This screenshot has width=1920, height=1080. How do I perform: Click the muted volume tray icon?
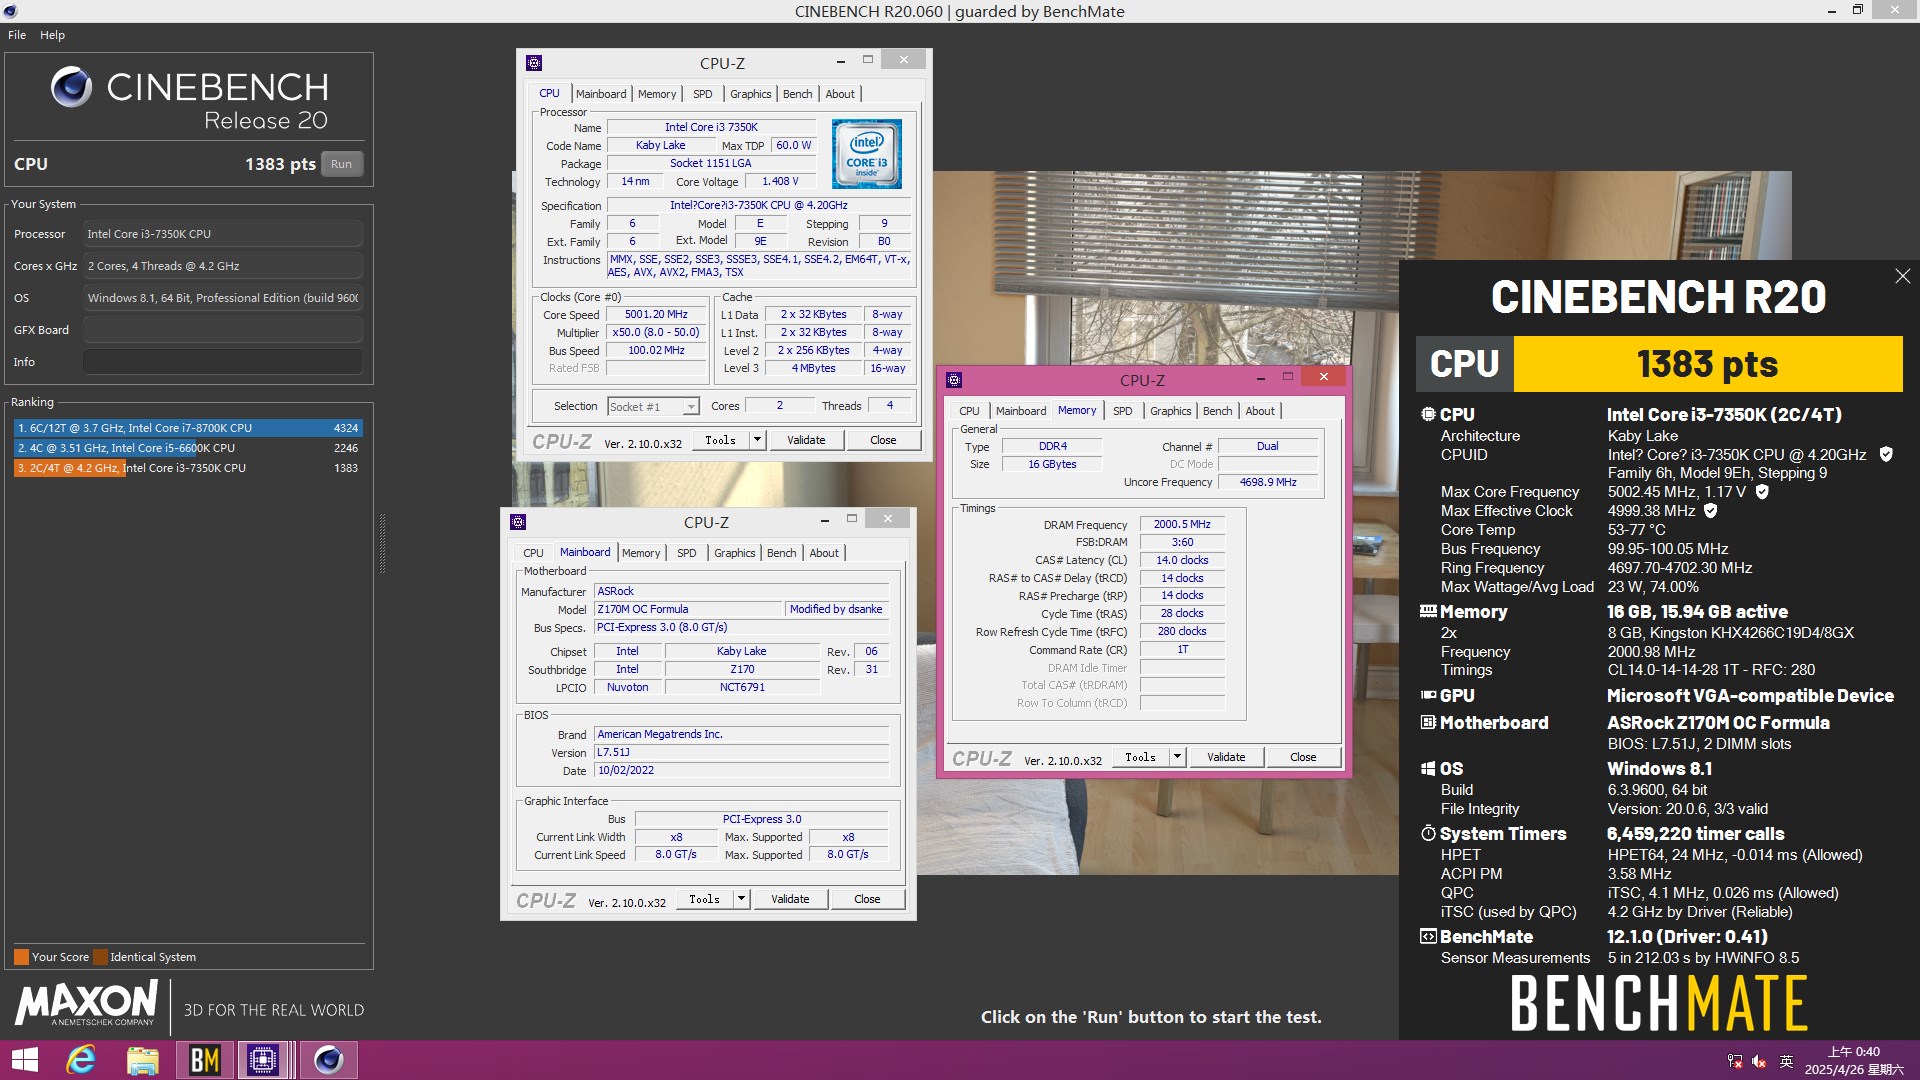coord(1759,1061)
